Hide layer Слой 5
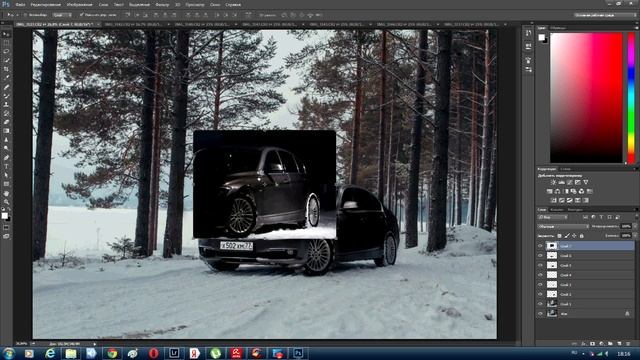 [540, 265]
